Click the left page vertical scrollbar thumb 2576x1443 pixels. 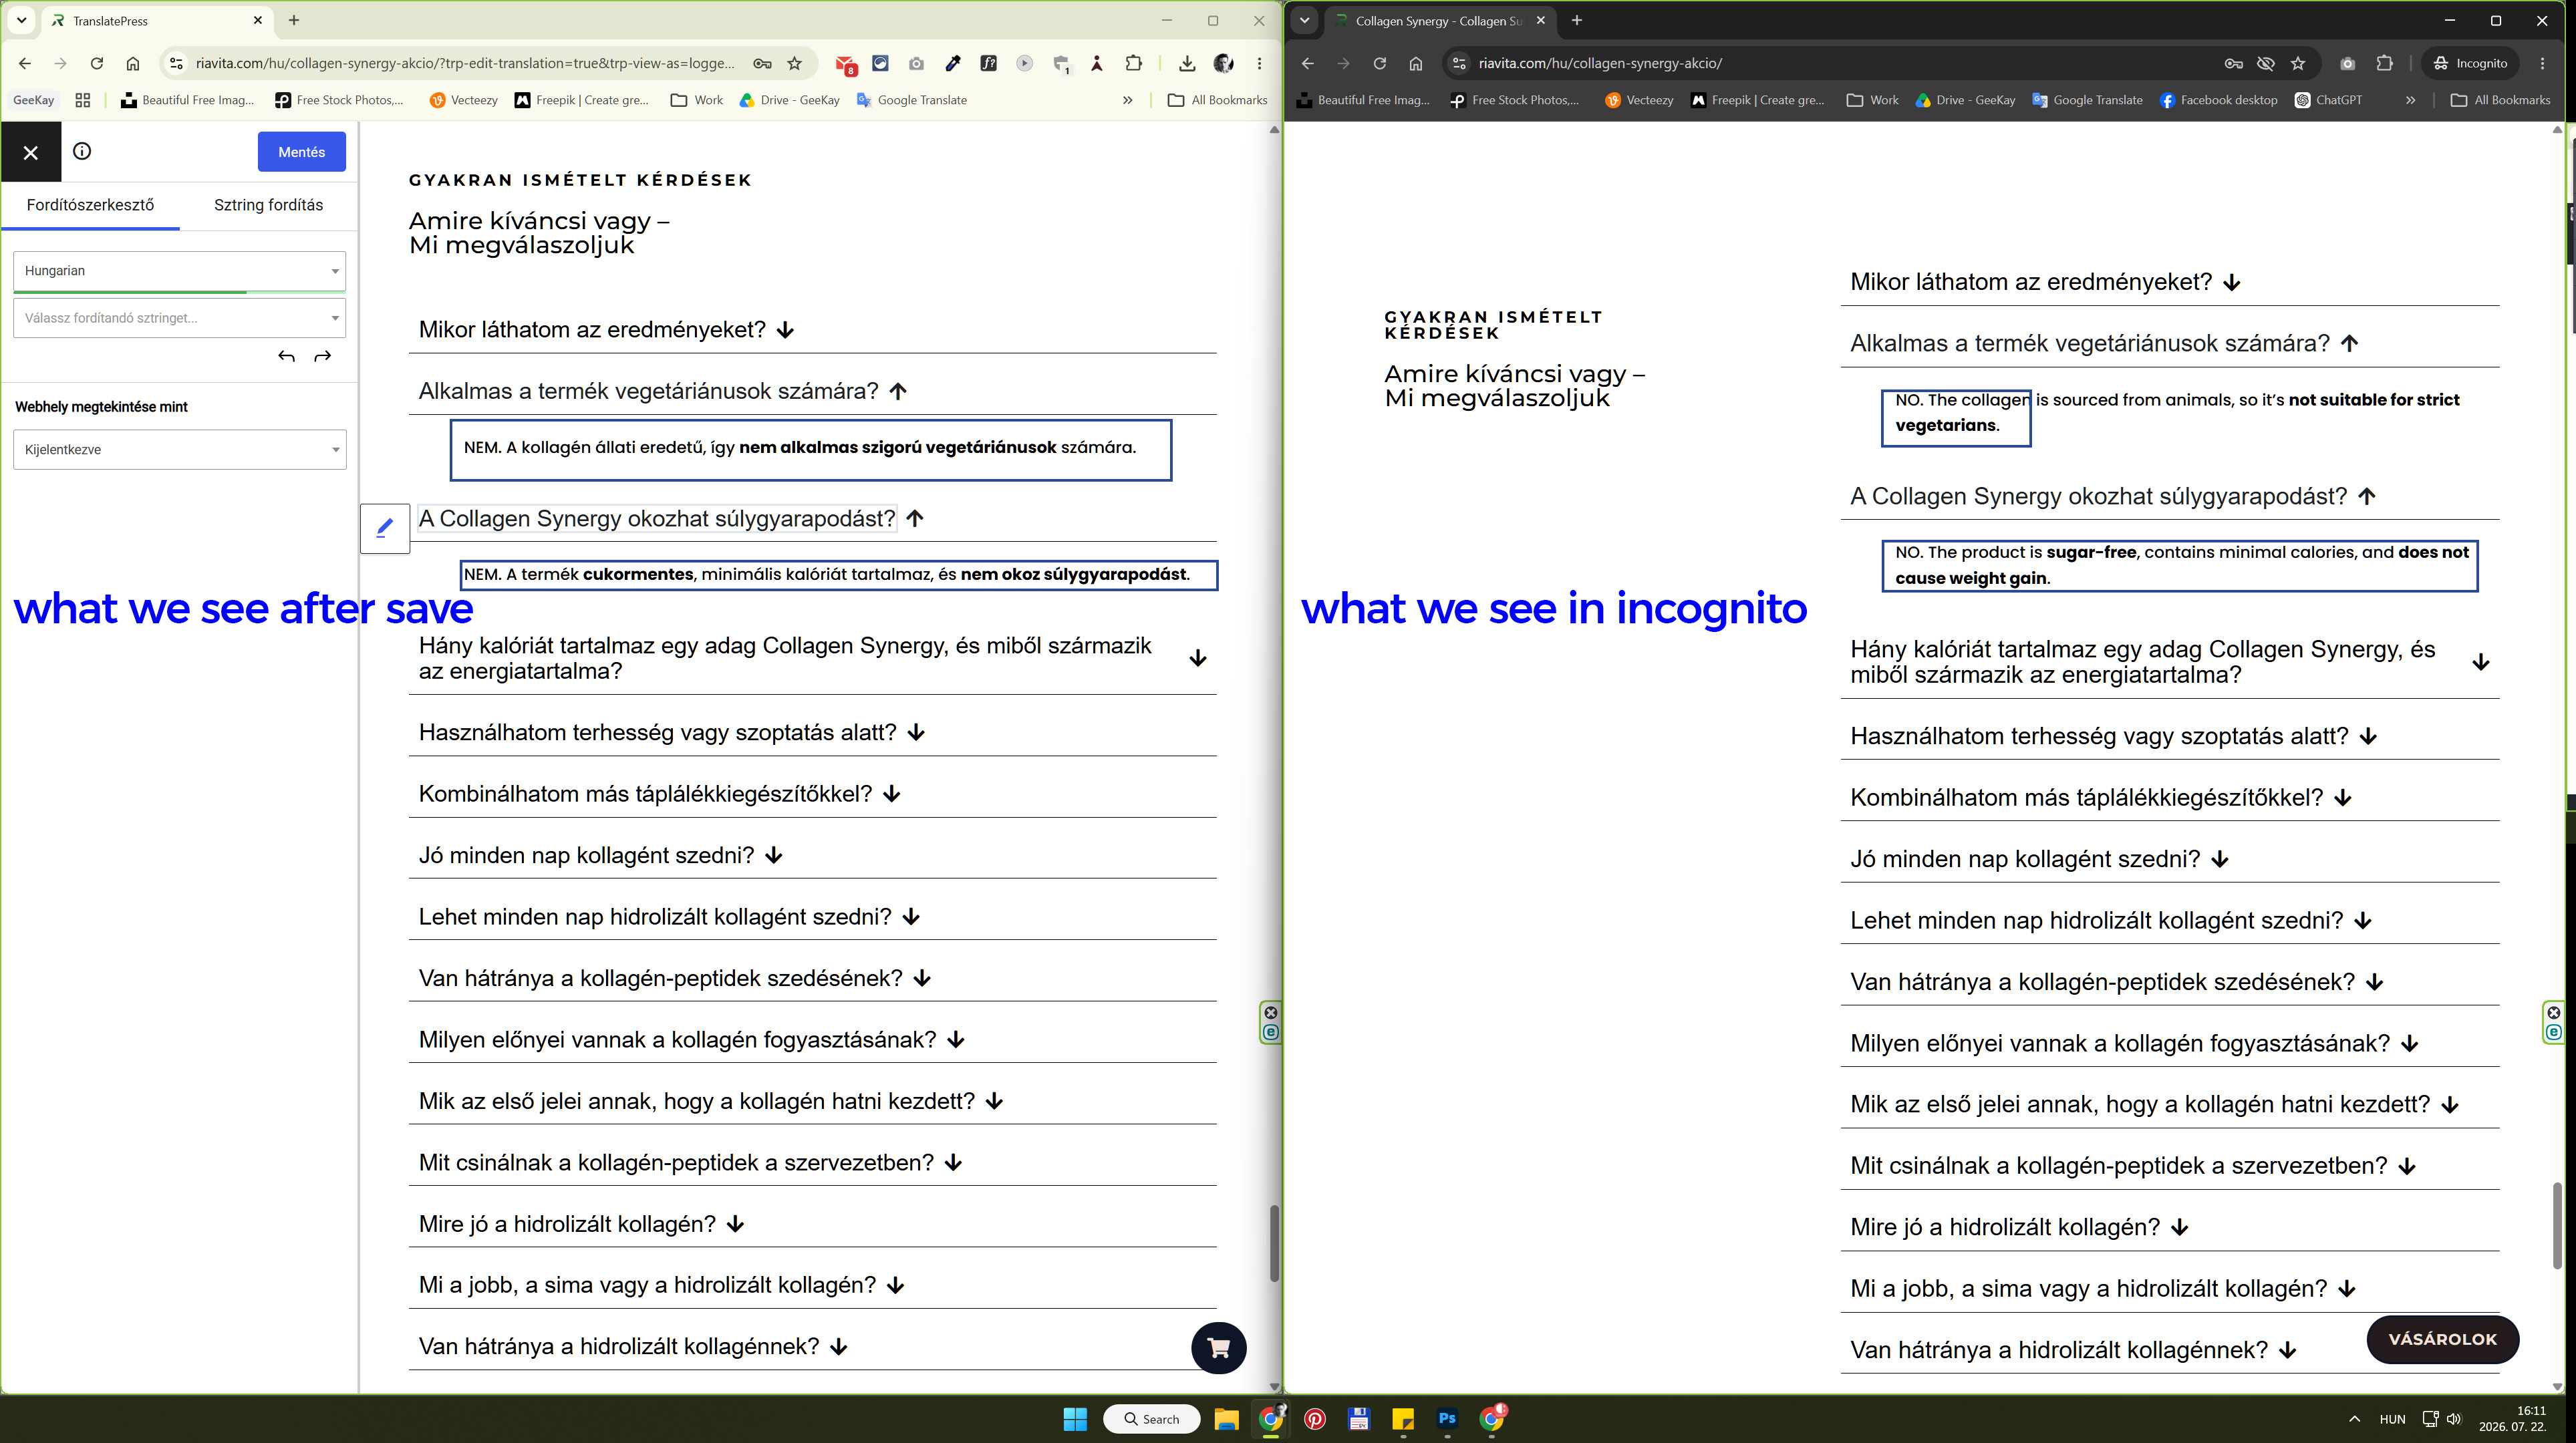pyautogui.click(x=1274, y=1243)
